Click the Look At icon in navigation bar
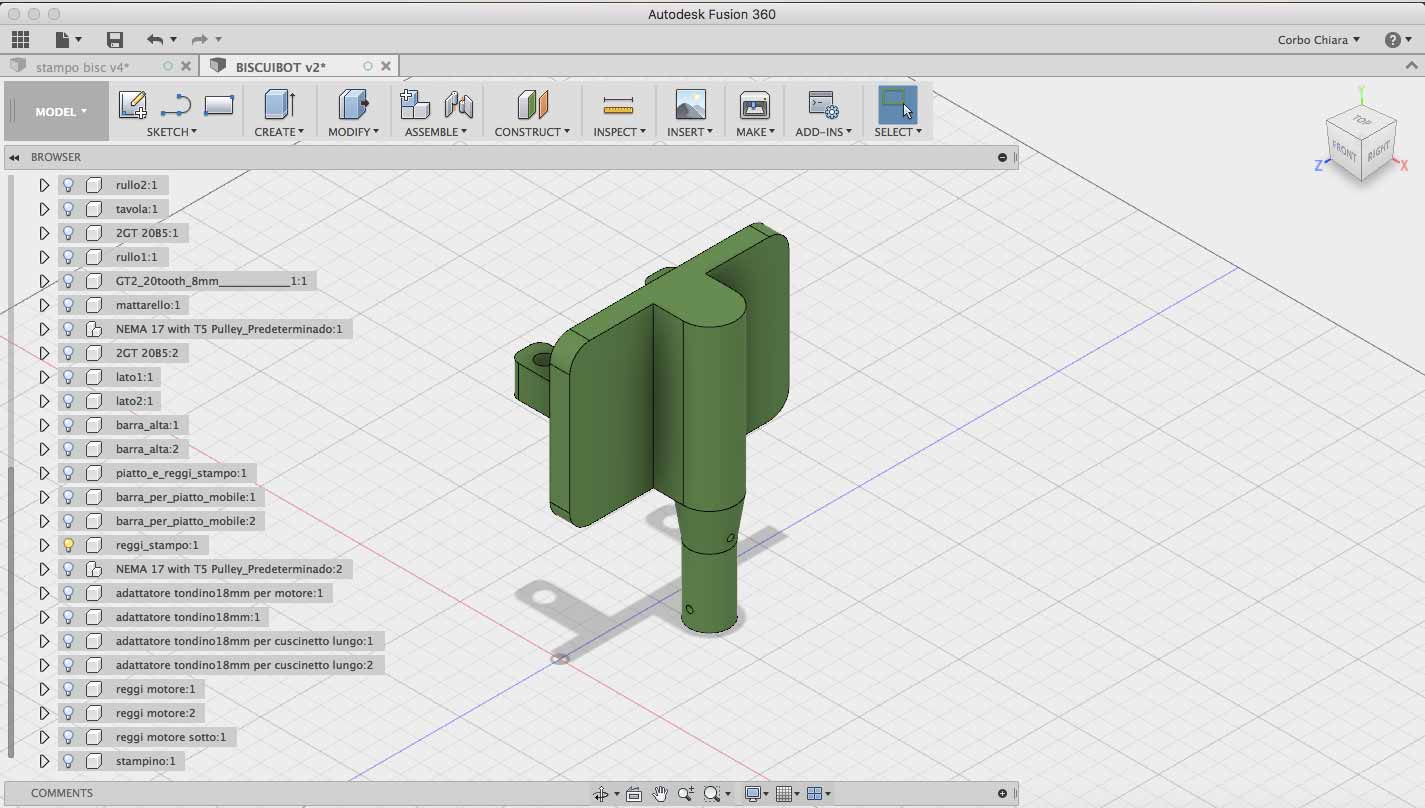The image size is (1425, 808). coord(634,794)
